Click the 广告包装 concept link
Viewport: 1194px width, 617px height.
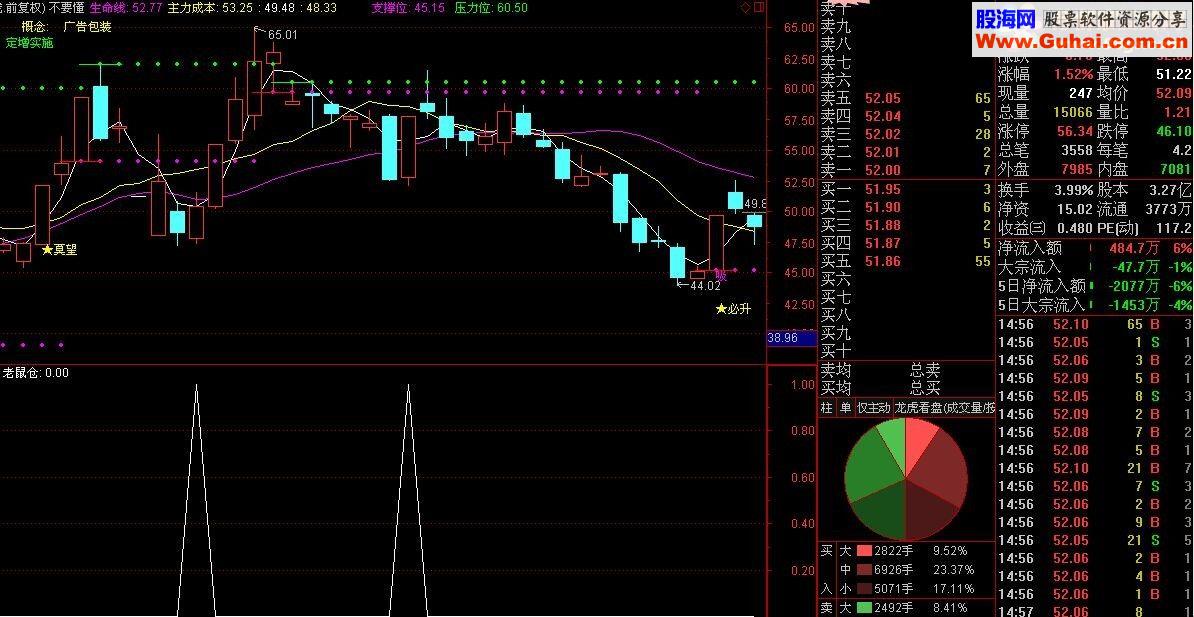point(87,27)
